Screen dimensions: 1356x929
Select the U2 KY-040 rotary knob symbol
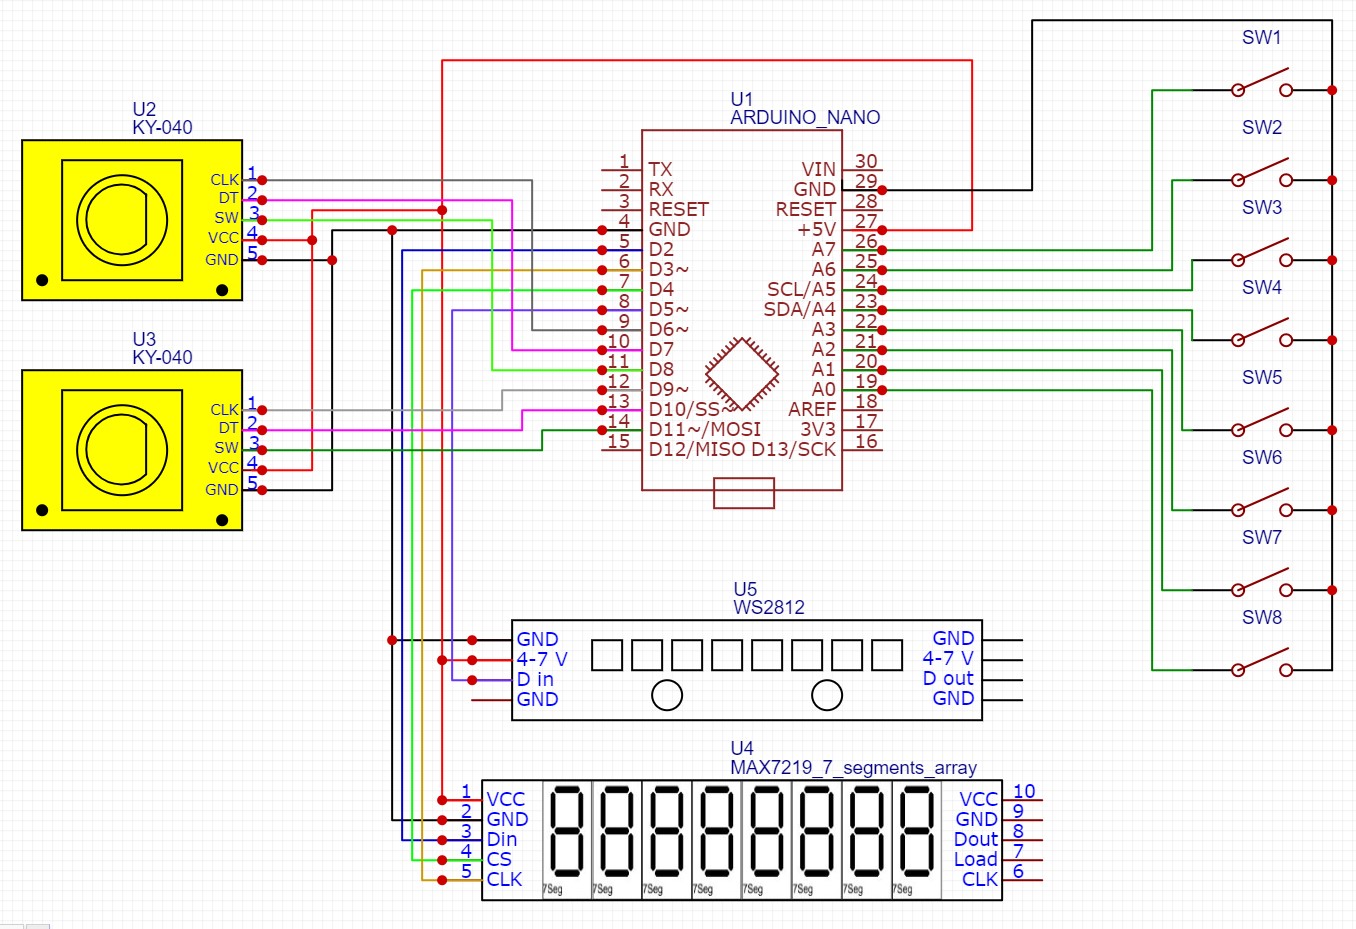click(x=122, y=220)
